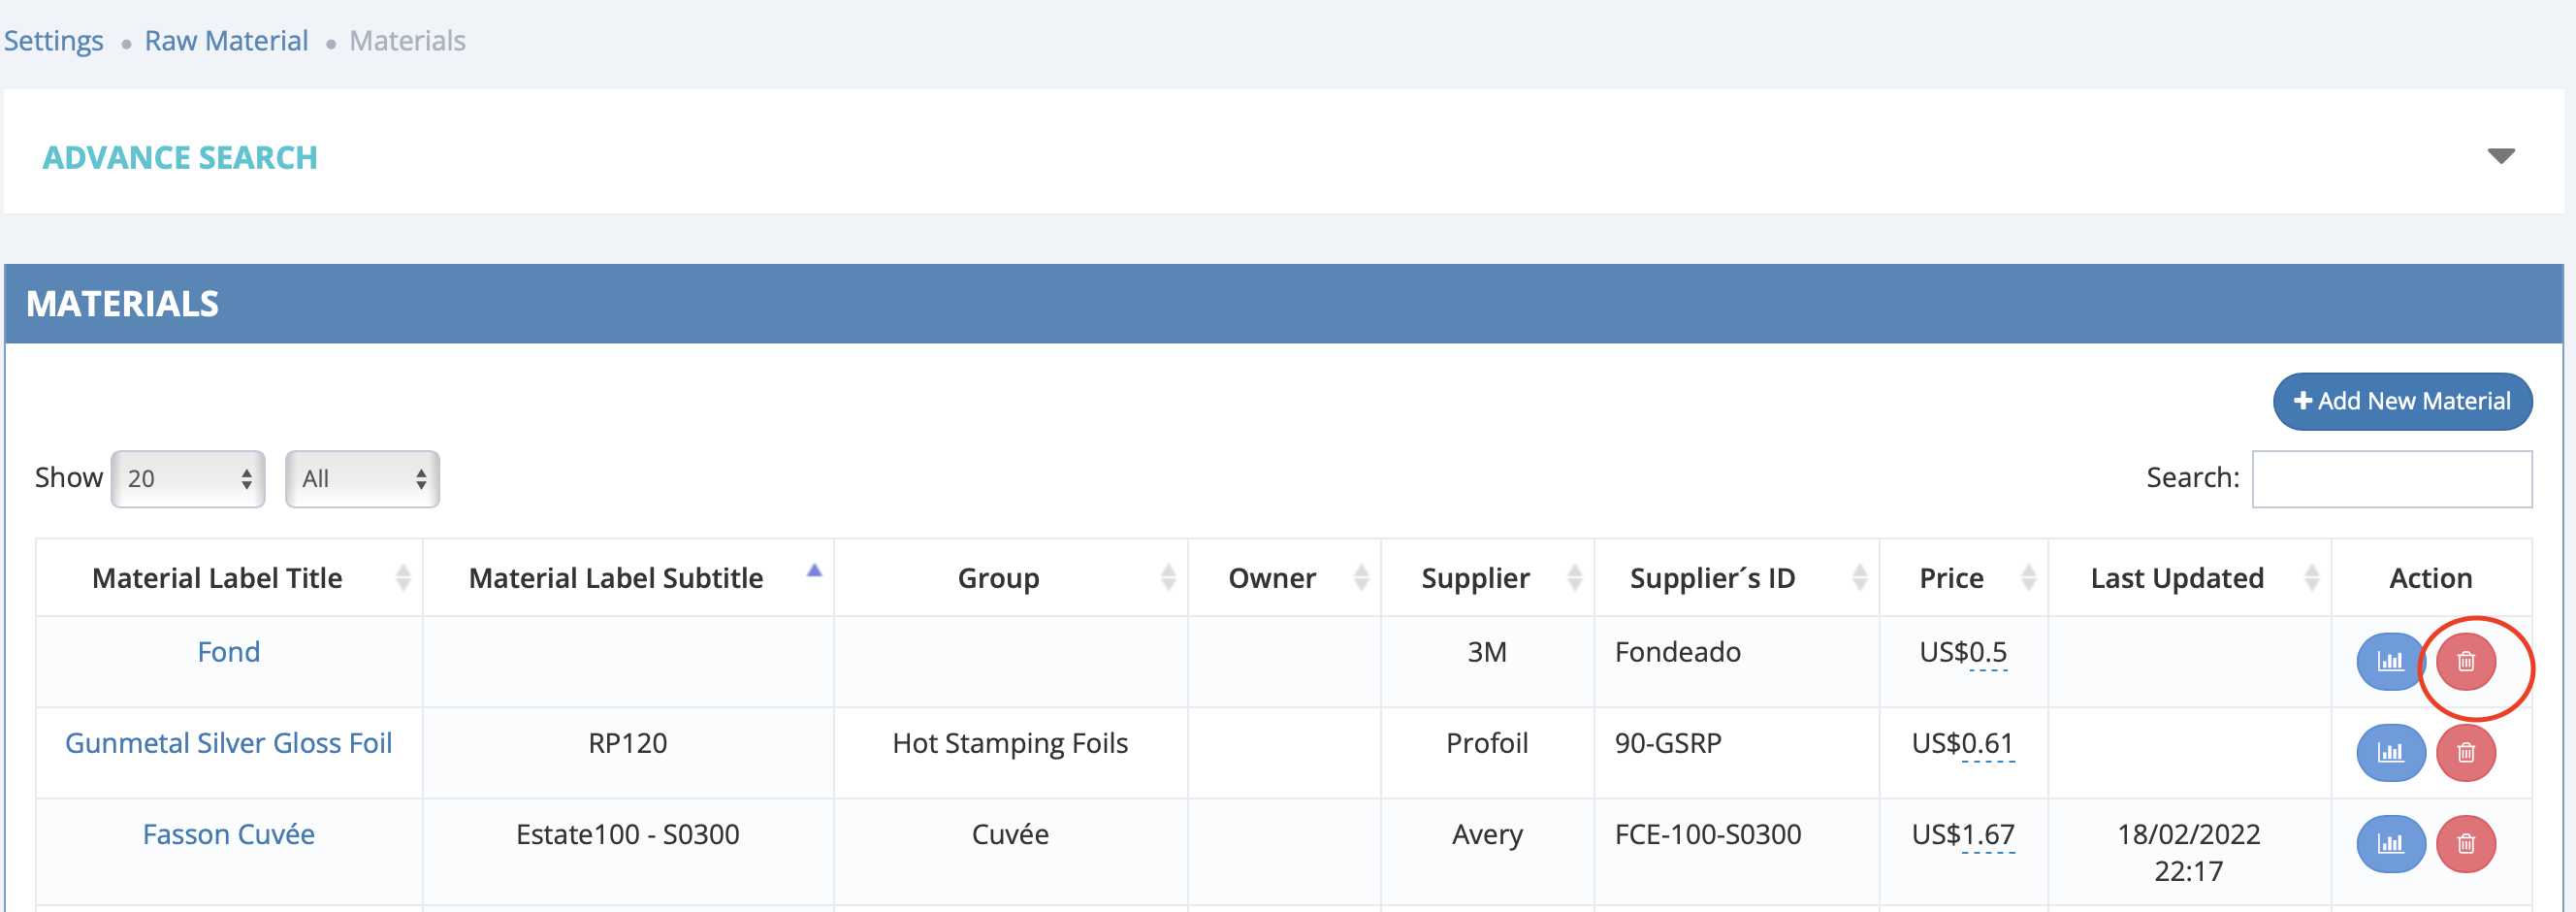
Task: Click sort arrows on Supplier's ID column
Action: point(1861,576)
